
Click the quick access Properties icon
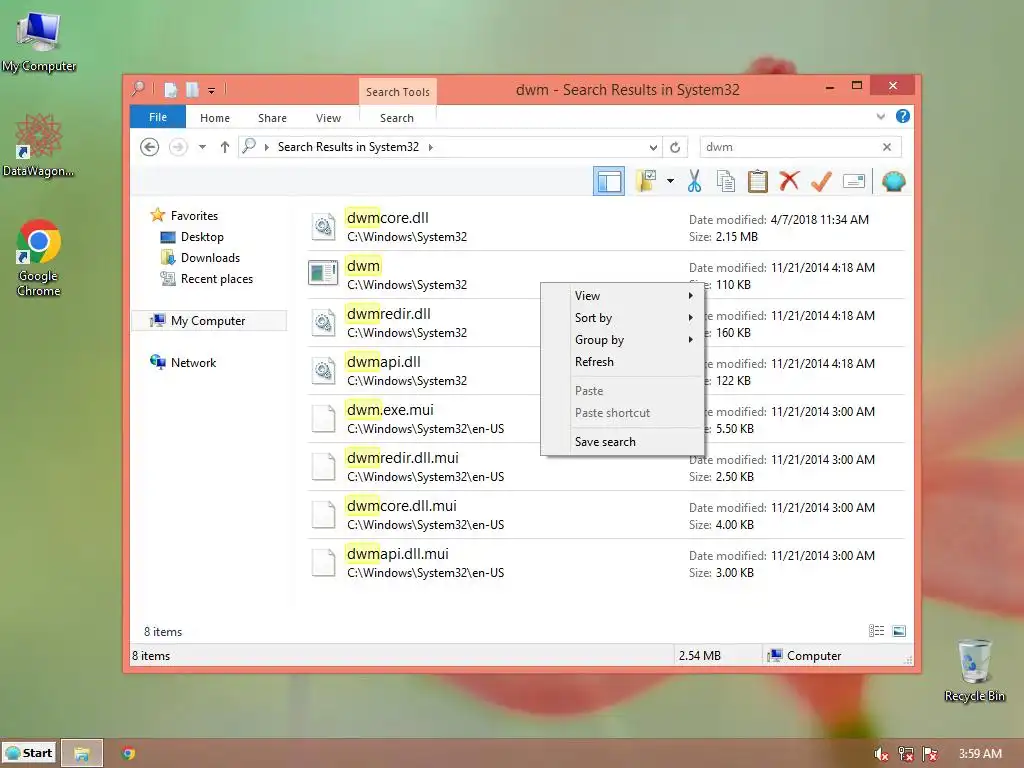tap(170, 89)
